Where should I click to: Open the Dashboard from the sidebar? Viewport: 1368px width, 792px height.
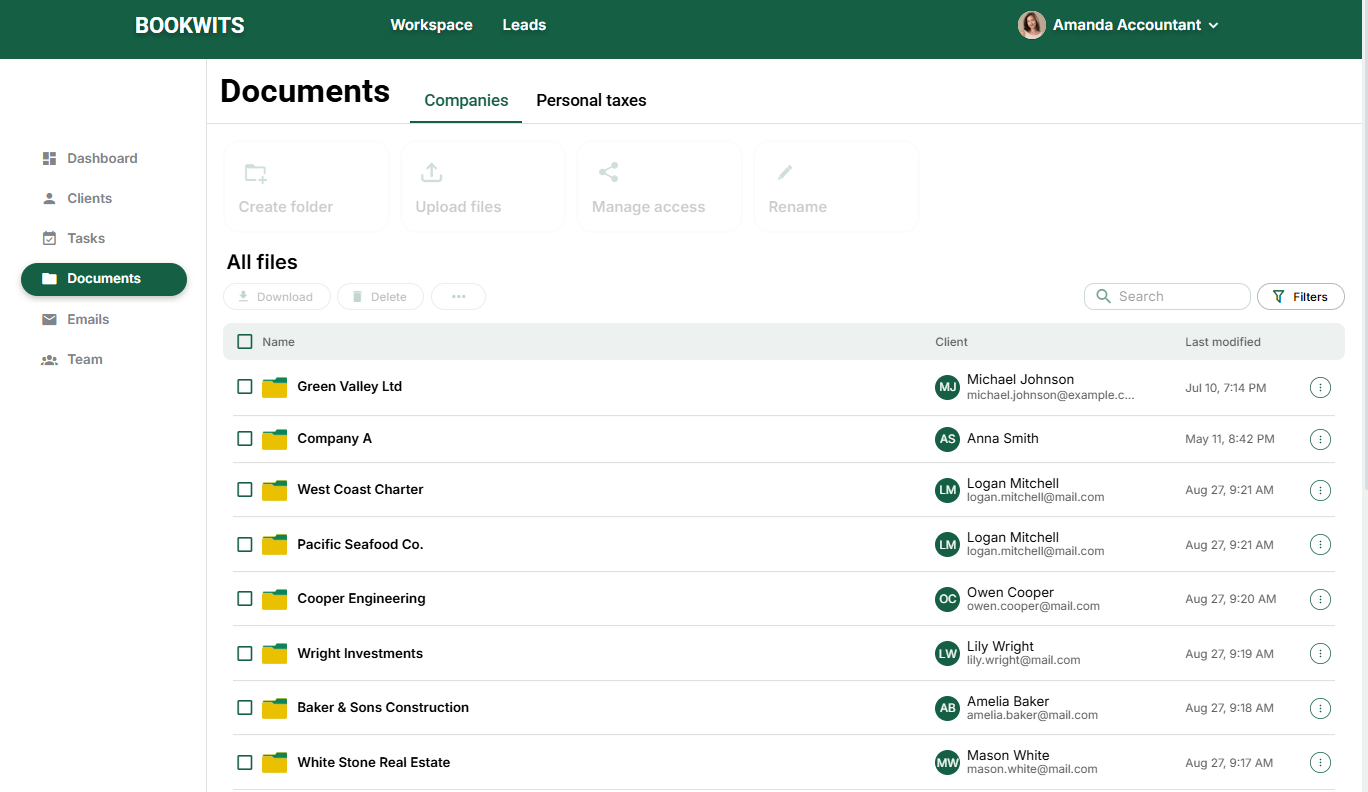(x=102, y=158)
